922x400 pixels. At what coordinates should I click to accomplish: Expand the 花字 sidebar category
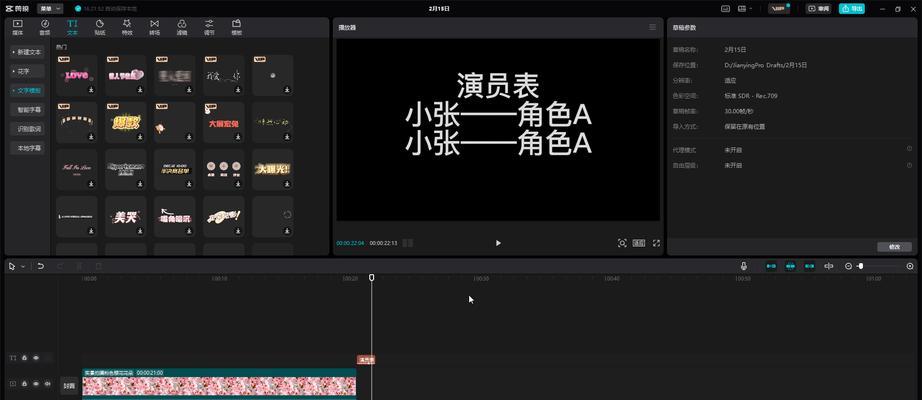(x=27, y=71)
